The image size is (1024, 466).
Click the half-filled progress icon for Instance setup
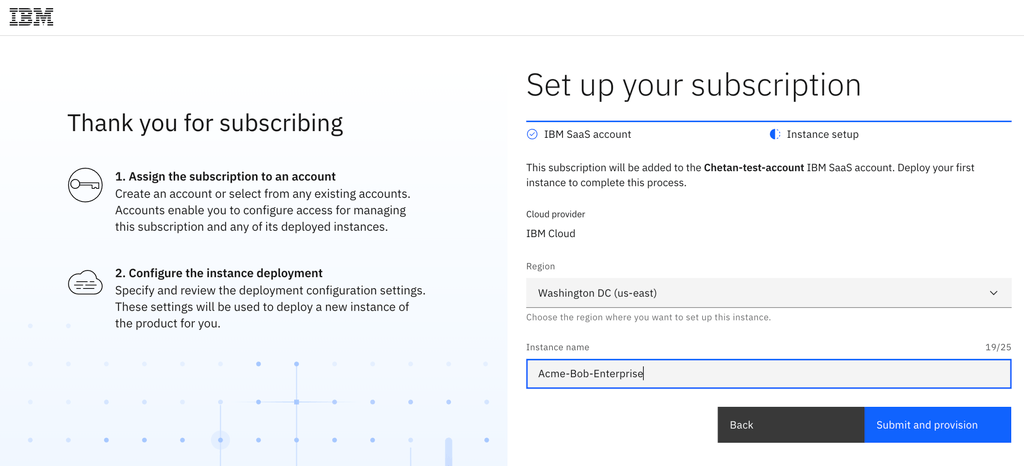(774, 134)
